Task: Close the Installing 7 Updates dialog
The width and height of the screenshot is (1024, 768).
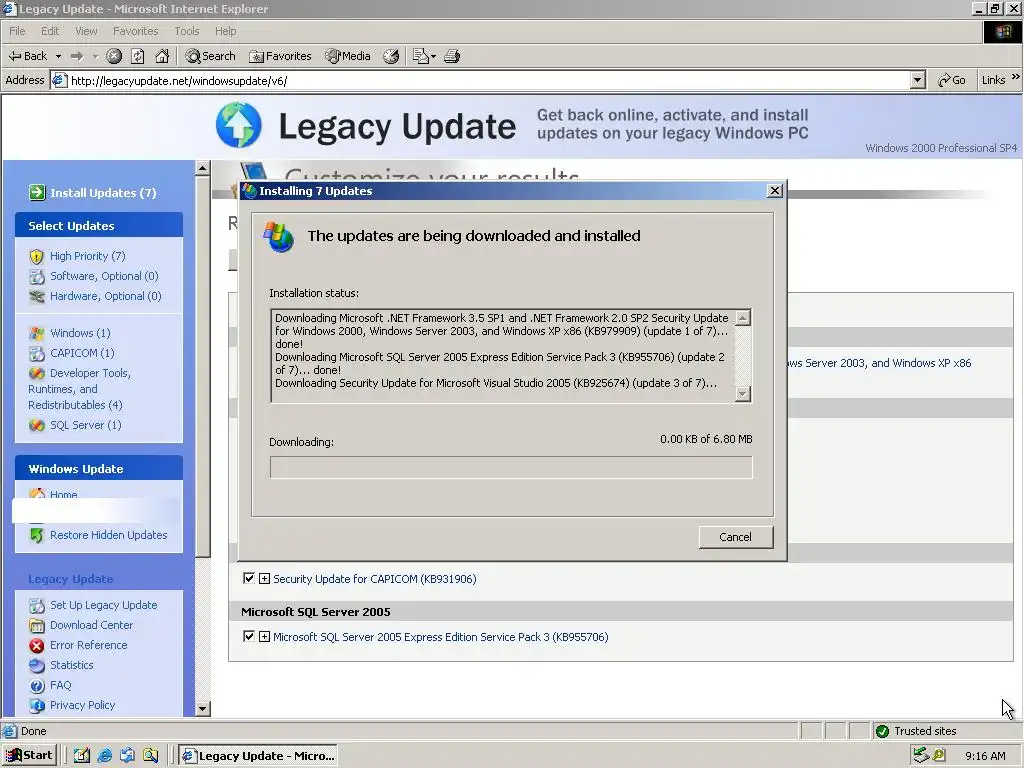Action: click(x=775, y=191)
